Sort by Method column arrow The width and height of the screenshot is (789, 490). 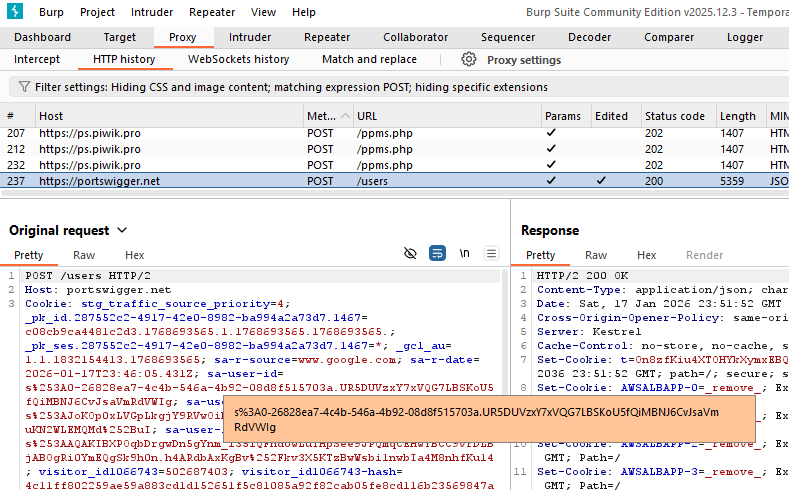click(345, 116)
